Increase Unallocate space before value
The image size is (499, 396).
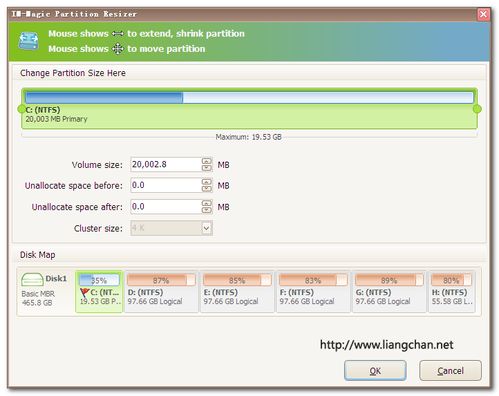tap(207, 182)
